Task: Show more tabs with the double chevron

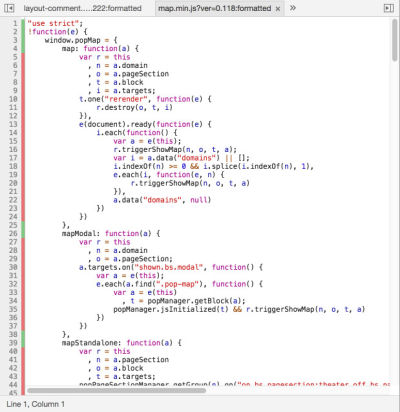Action: tap(293, 8)
